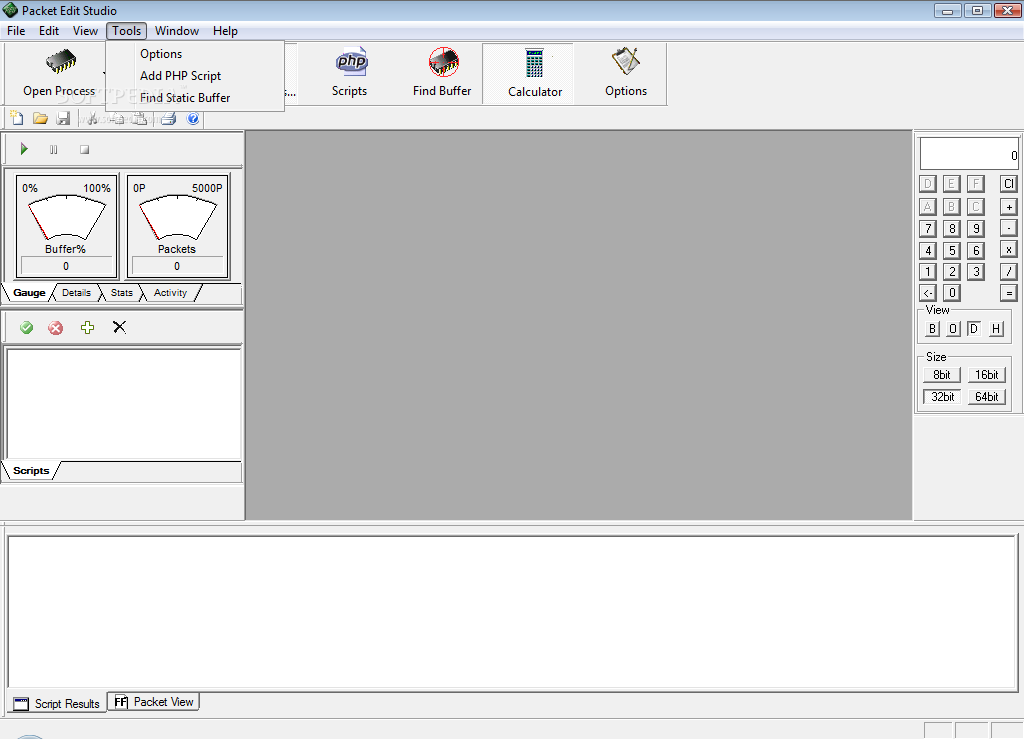
Task: Click the green checkmark enable script icon
Action: (26, 327)
